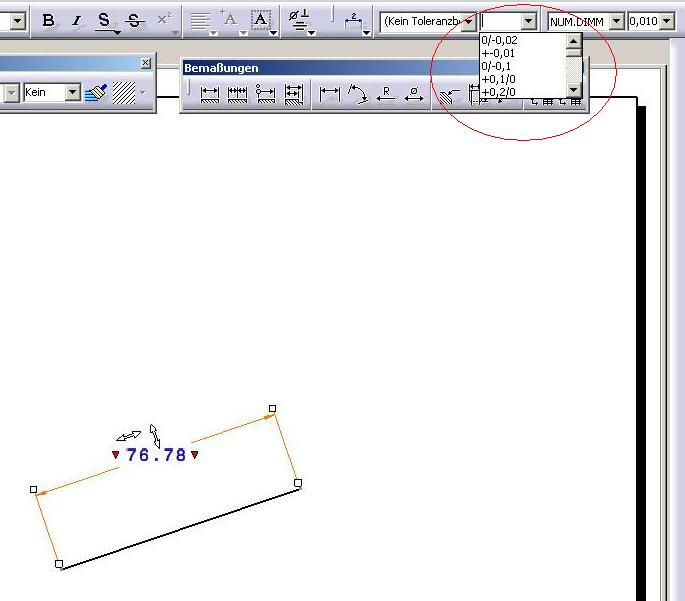The width and height of the screenshot is (685, 601).
Task: Expand the frame A icon arrow
Action: point(274,33)
